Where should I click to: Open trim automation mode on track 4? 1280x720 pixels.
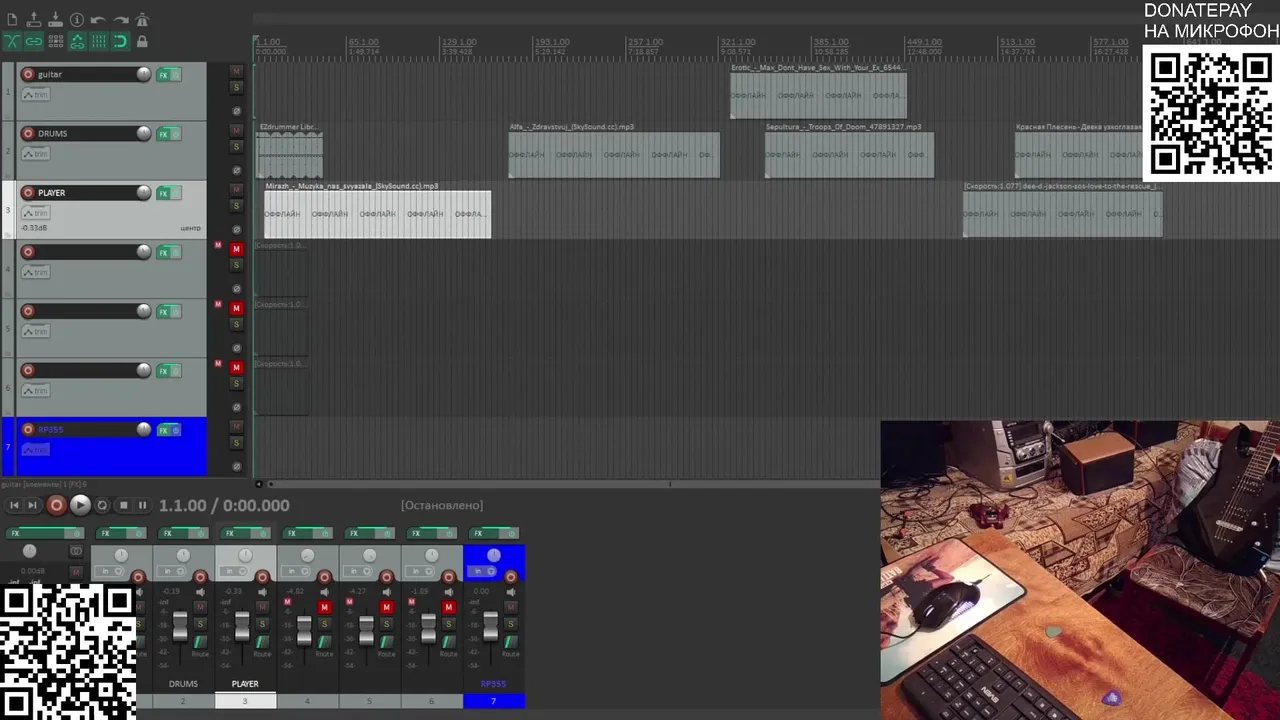click(x=36, y=272)
